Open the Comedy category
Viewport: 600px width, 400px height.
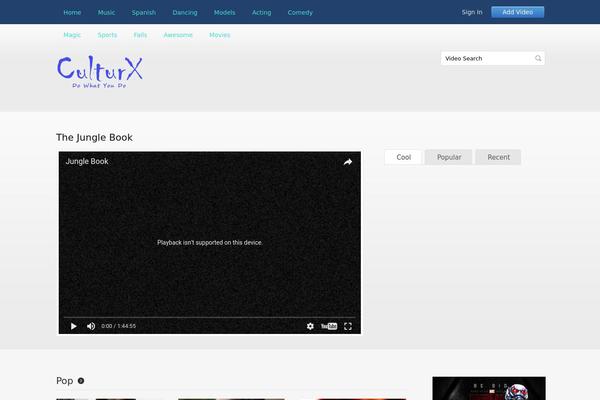click(x=300, y=13)
